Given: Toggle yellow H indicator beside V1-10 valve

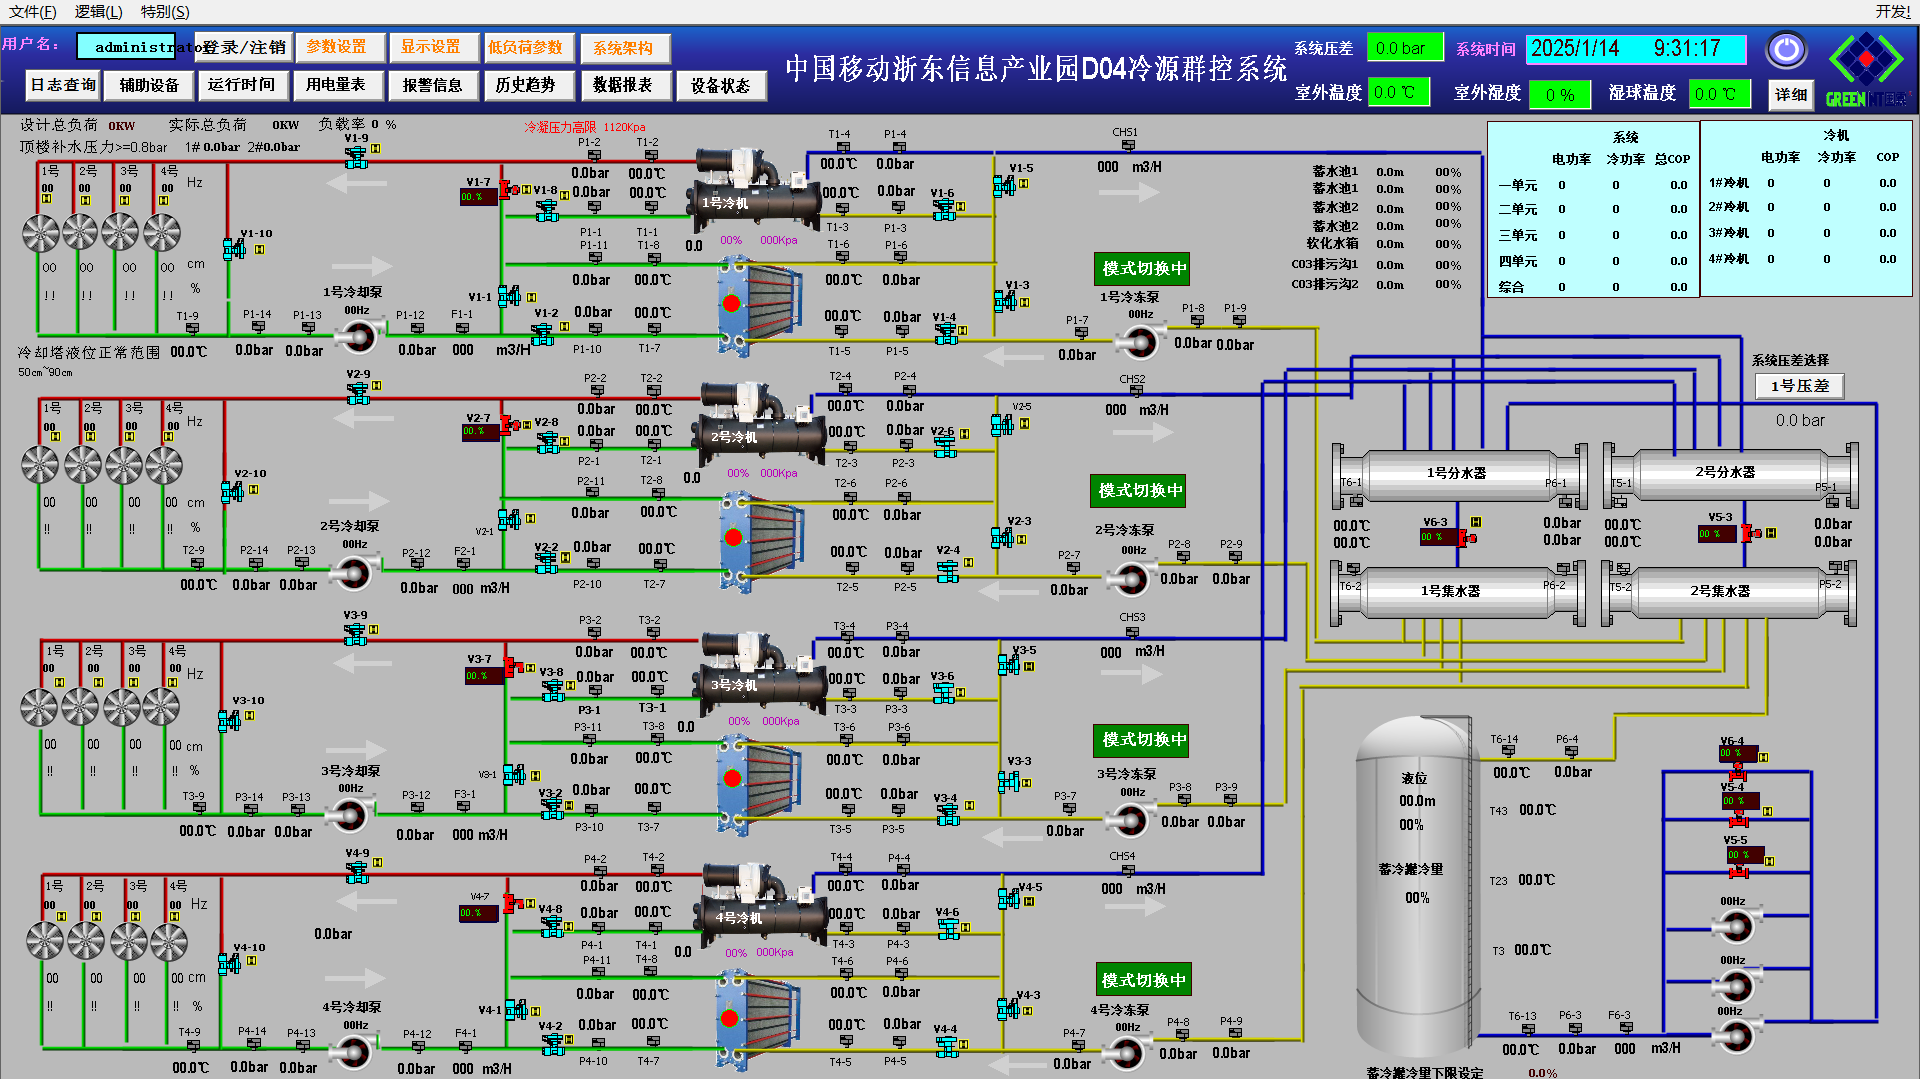Looking at the screenshot, I should click(259, 249).
